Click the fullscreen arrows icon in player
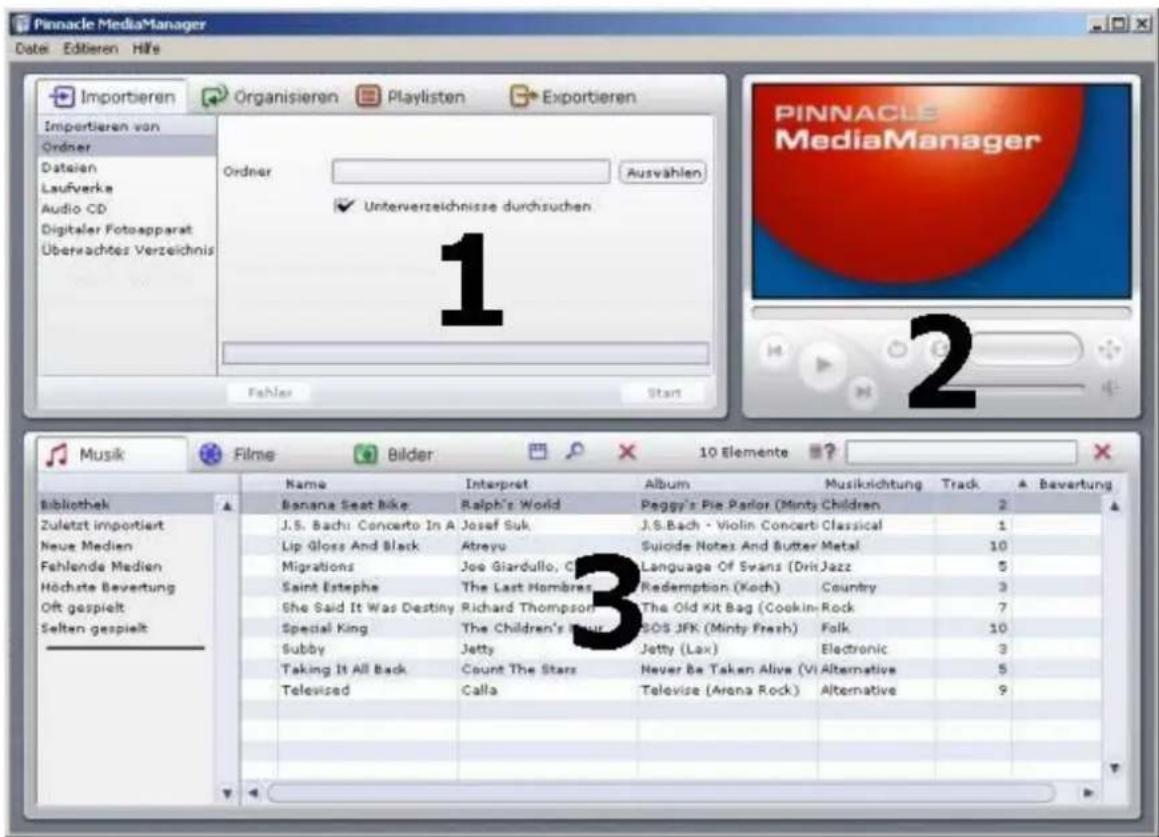 point(1109,349)
